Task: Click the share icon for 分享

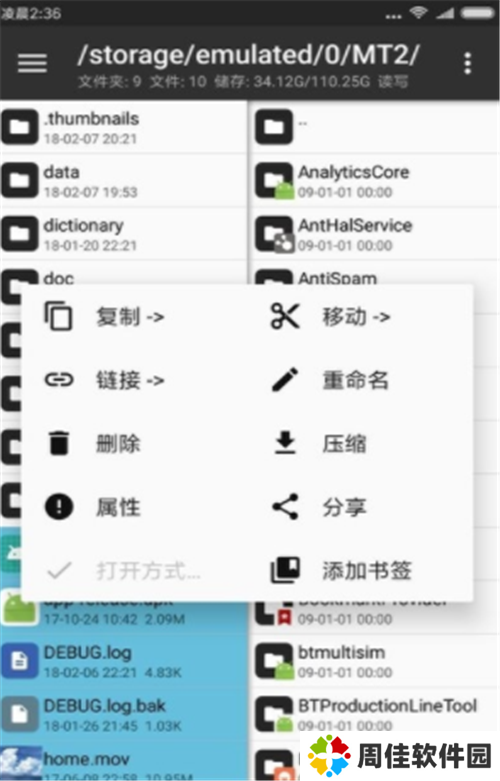Action: point(285,507)
